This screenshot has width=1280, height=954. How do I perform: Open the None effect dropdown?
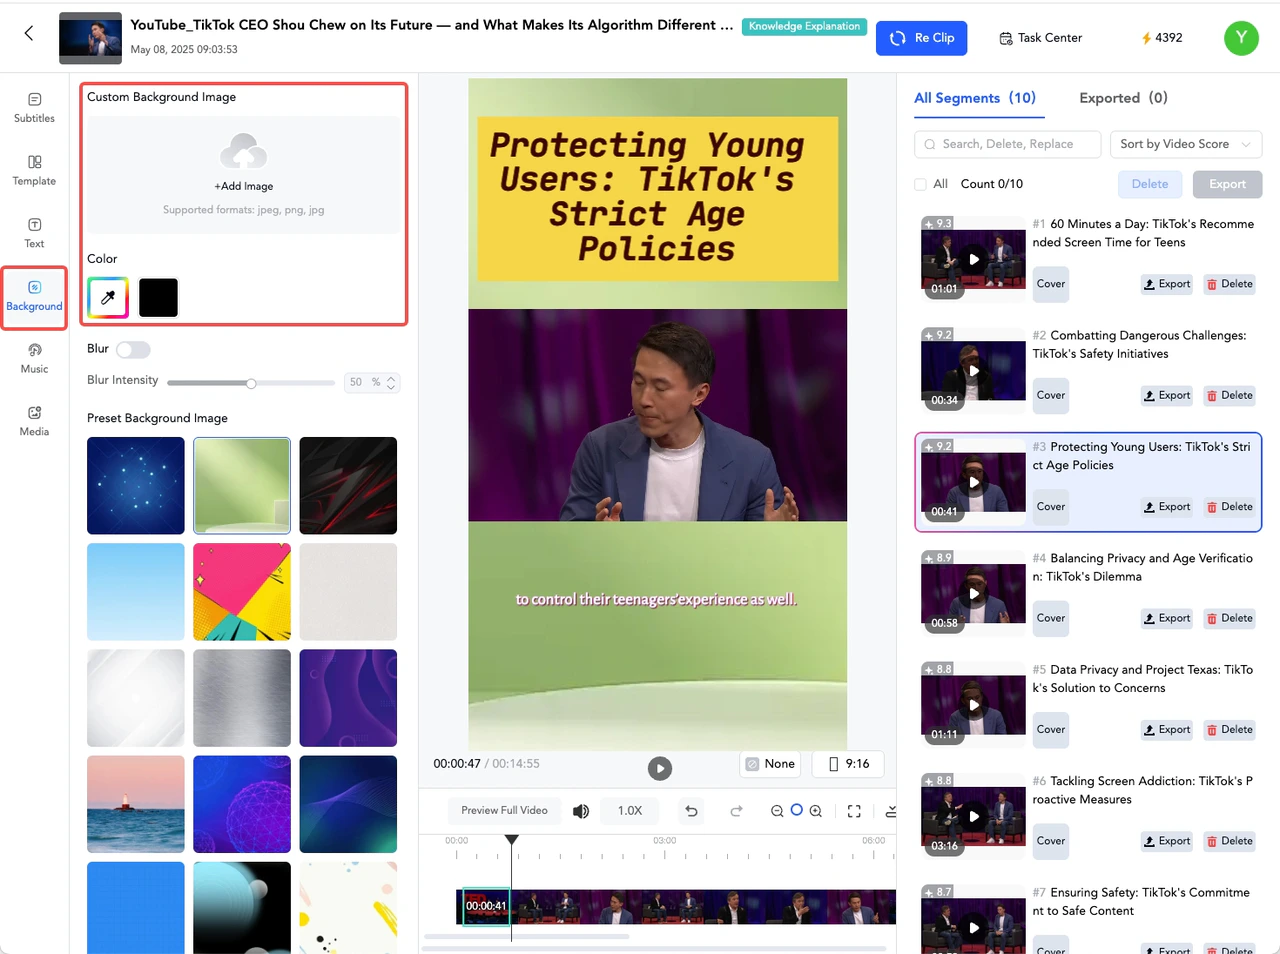point(771,764)
